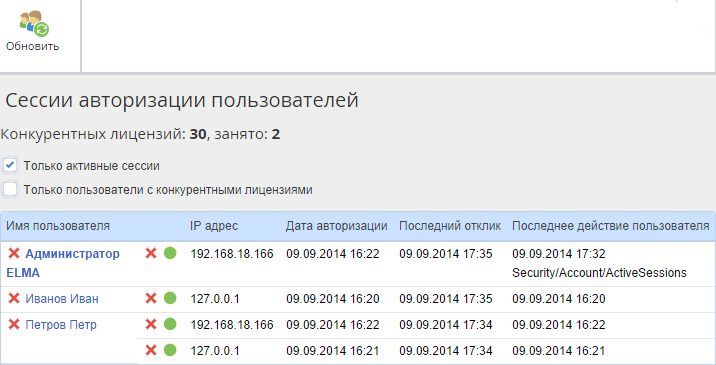Click Имя пользователя column header

(58, 226)
